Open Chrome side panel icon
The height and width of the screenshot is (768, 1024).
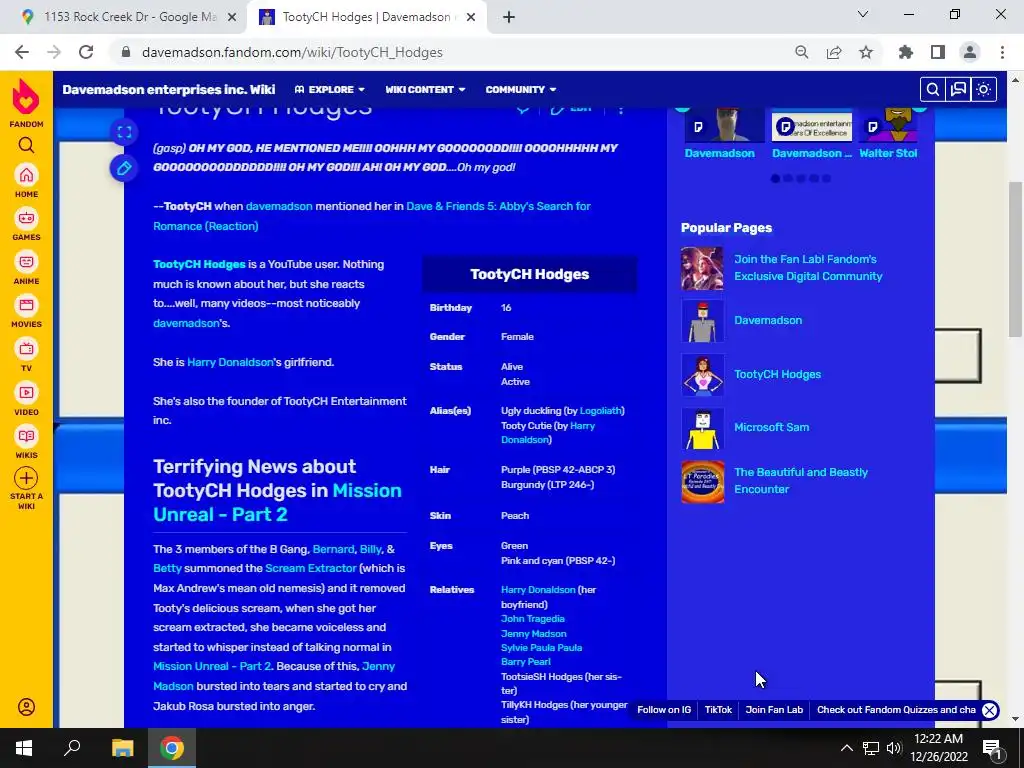pos(938,52)
